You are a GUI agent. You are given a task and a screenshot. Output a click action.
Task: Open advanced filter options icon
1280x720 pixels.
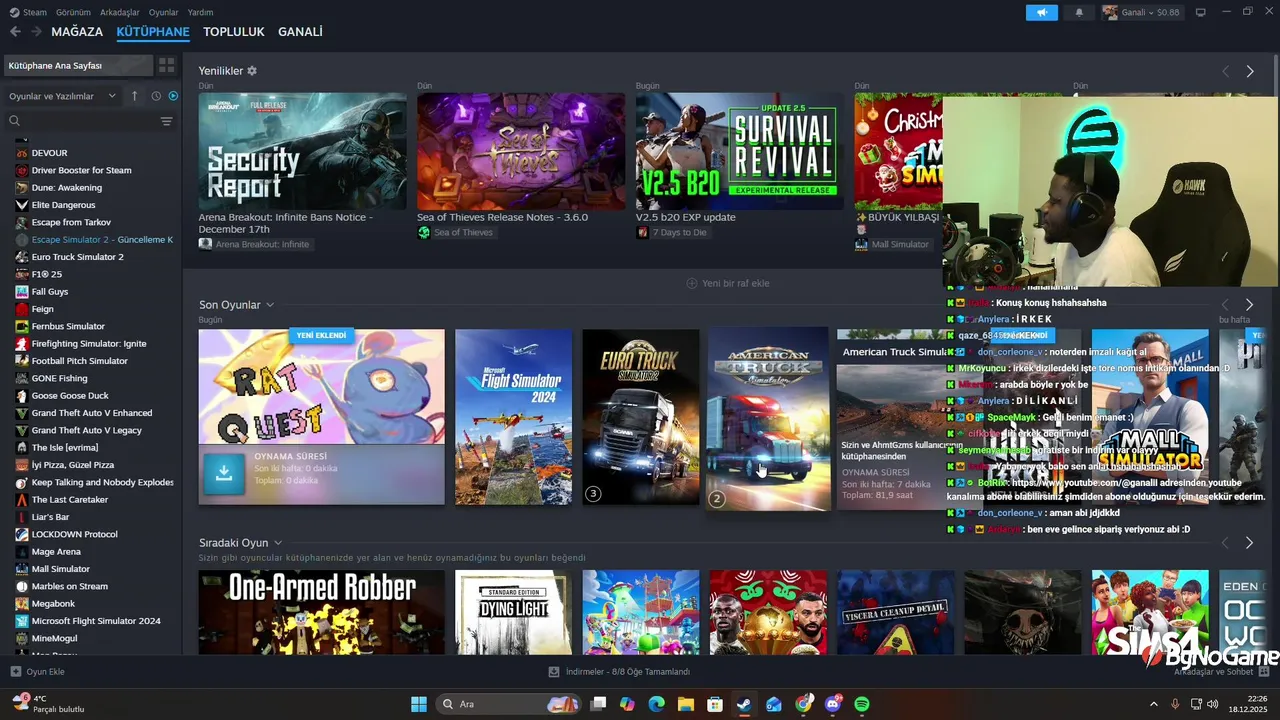[167, 121]
